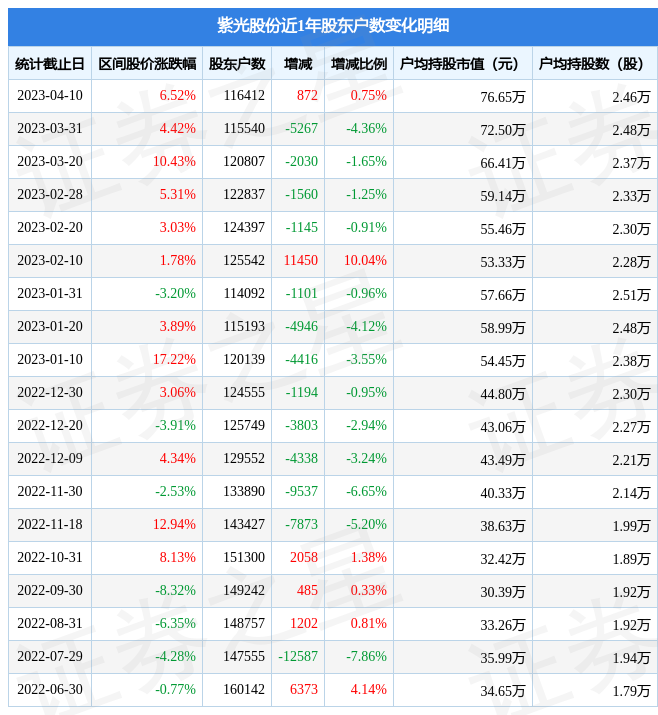
Task: Click the ratio 10.04%
Action: pos(365,260)
